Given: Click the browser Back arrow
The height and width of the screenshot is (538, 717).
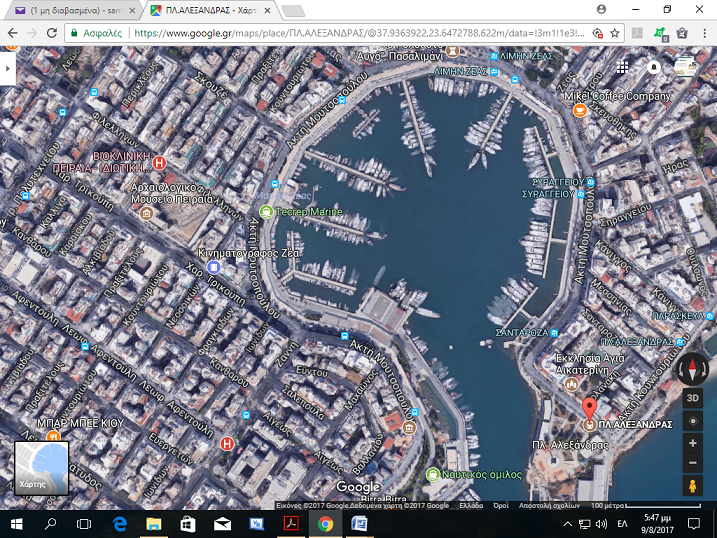Looking at the screenshot, I should pyautogui.click(x=13, y=33).
